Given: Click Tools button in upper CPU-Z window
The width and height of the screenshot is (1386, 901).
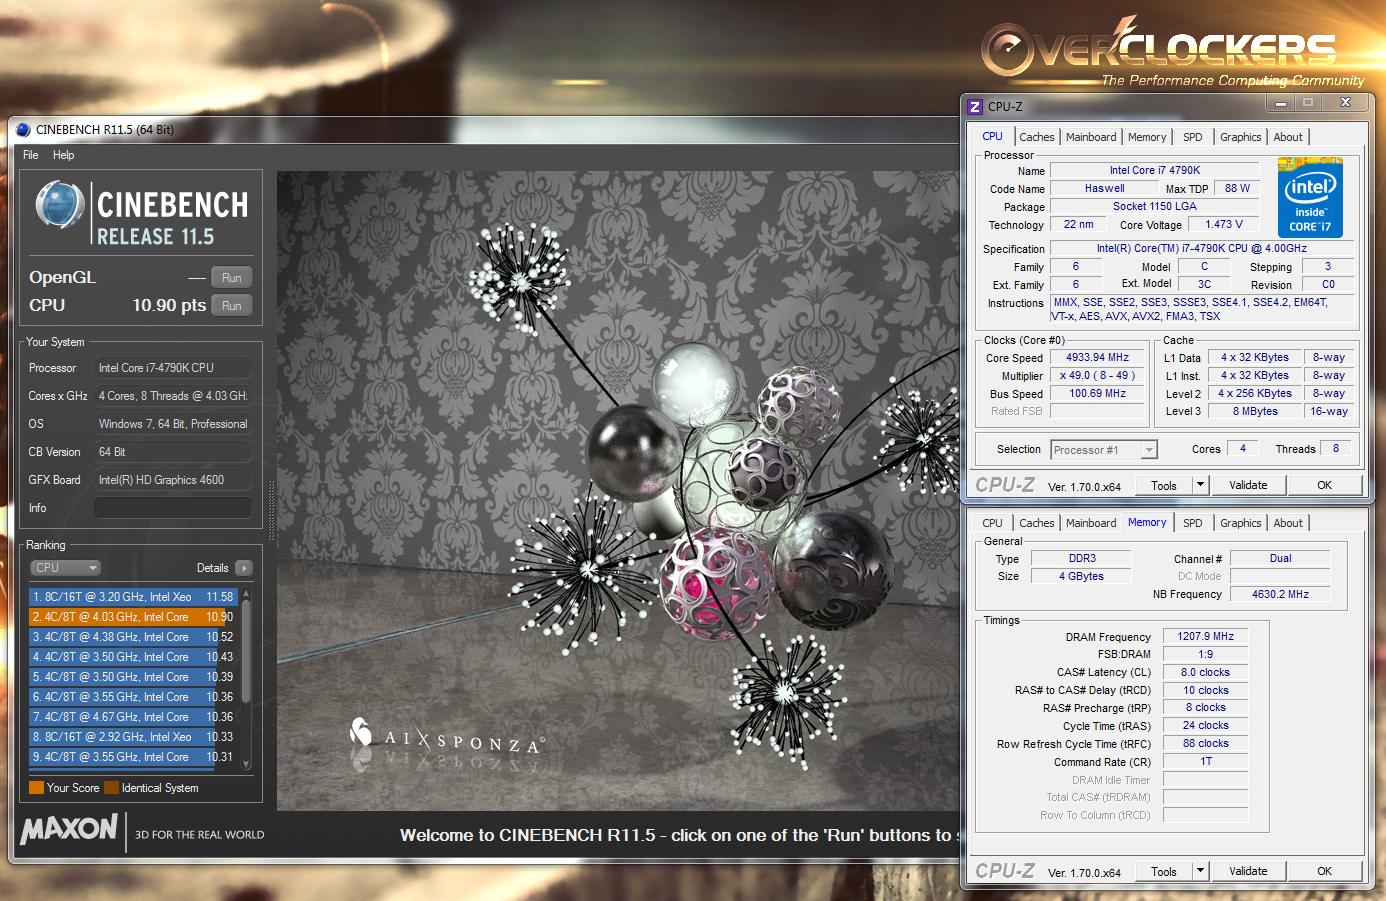Looking at the screenshot, I should point(1164,485).
